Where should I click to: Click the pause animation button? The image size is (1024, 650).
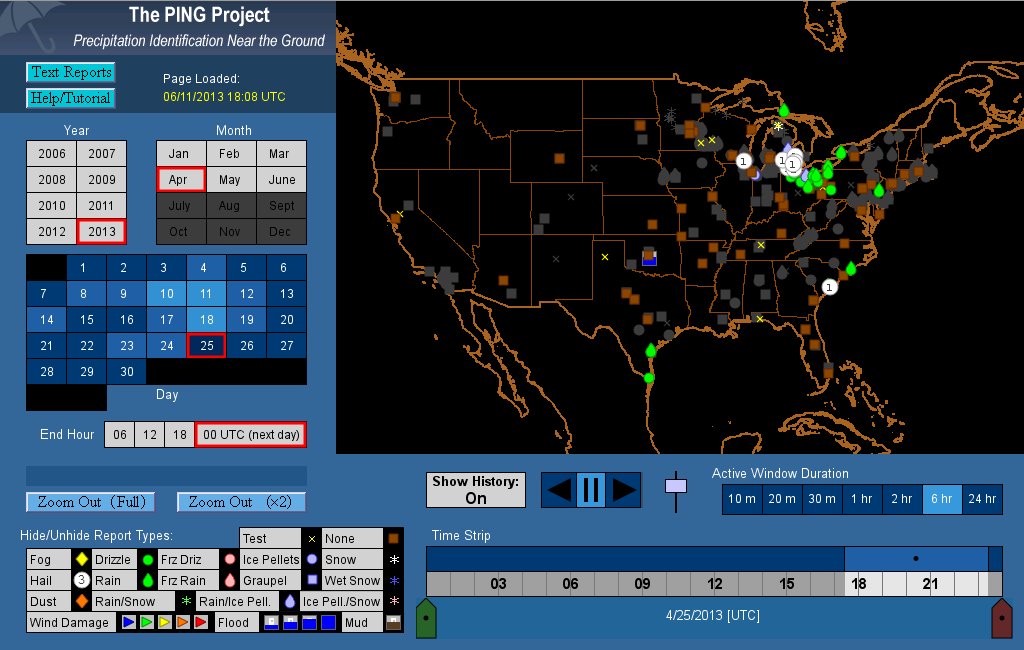pyautogui.click(x=590, y=489)
